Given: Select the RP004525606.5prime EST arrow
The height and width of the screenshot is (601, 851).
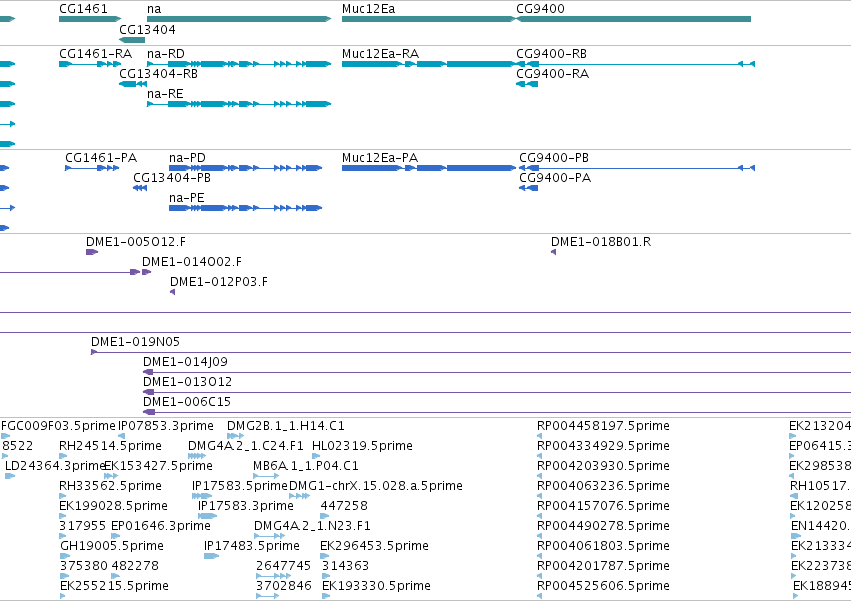Looking at the screenshot, I should [x=539, y=596].
